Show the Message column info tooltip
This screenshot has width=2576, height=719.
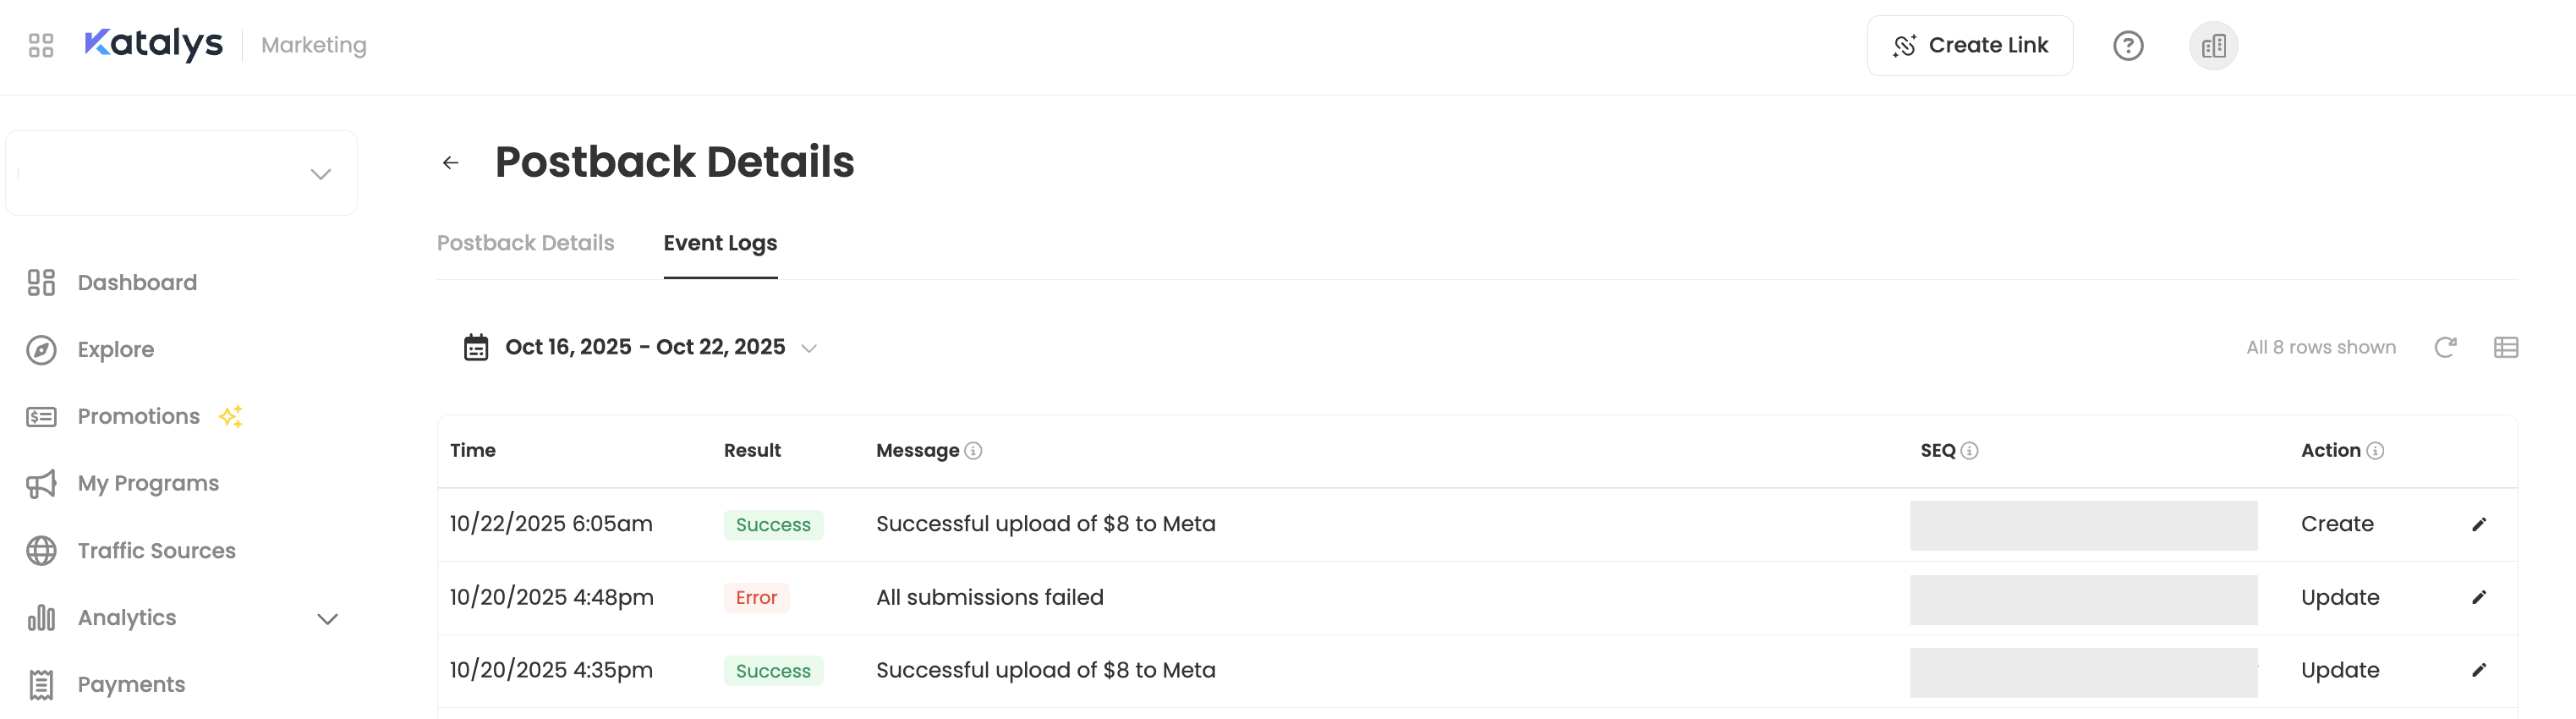pyautogui.click(x=973, y=451)
